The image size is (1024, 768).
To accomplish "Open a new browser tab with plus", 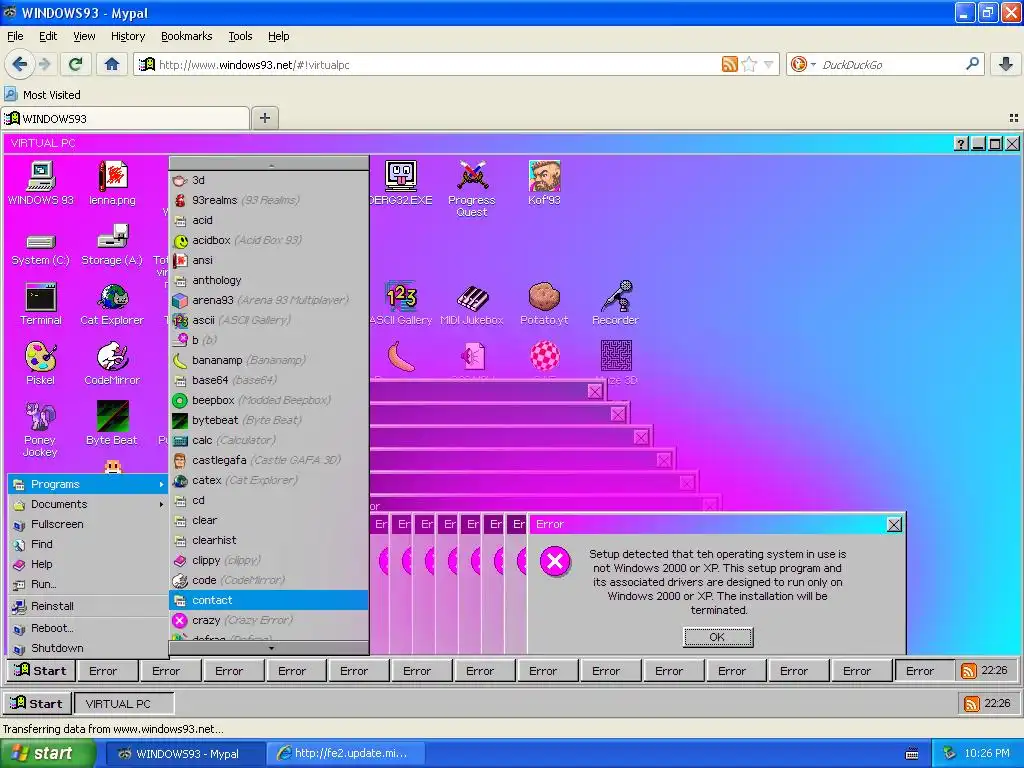I will 264,118.
